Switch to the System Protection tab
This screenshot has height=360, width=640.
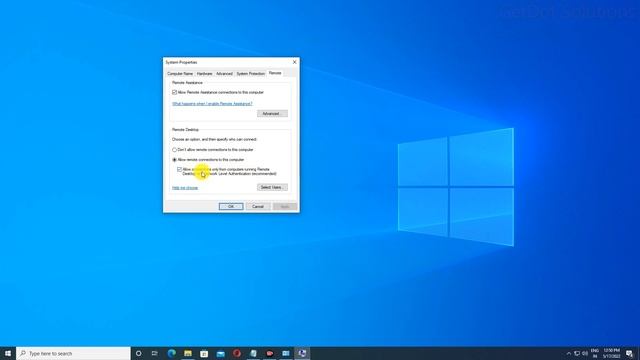pyautogui.click(x=251, y=73)
